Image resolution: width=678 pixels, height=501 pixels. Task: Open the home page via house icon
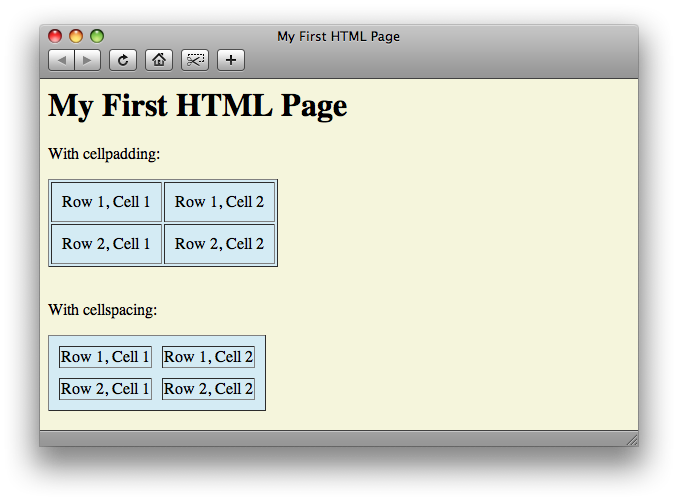point(159,60)
